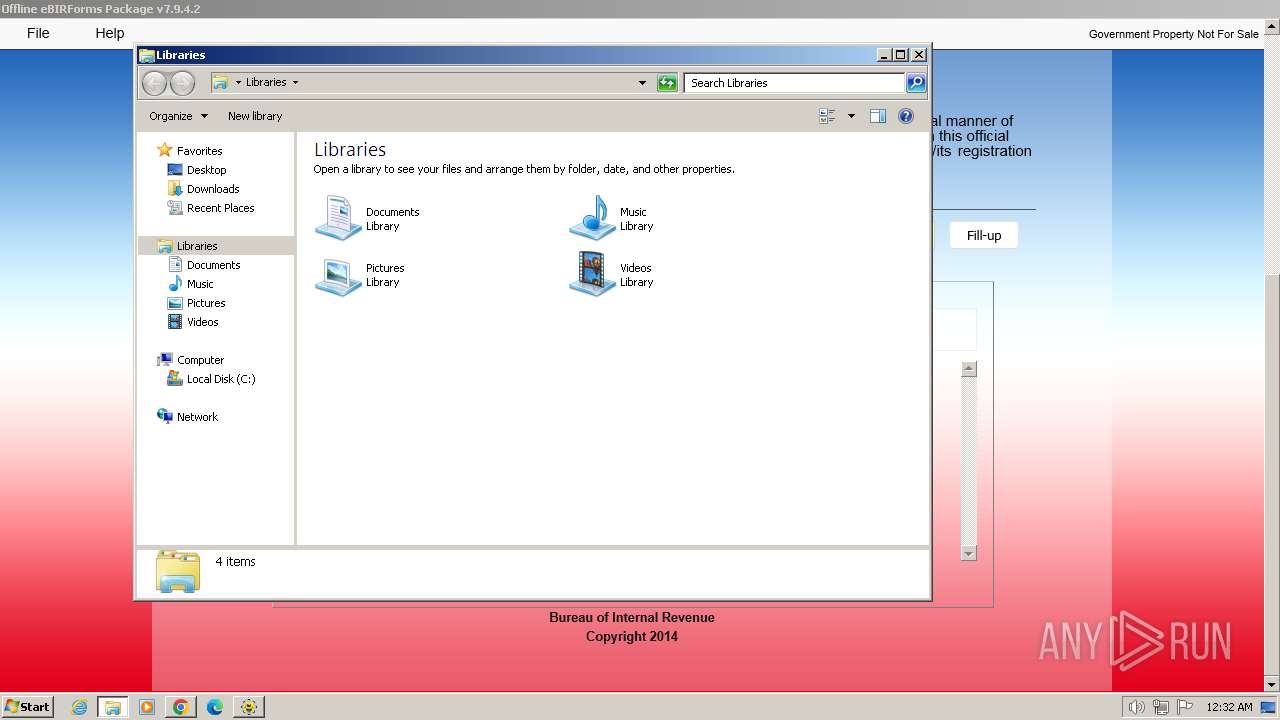The height and width of the screenshot is (720, 1280).
Task: Open the Videos Library icon
Action: click(x=592, y=275)
